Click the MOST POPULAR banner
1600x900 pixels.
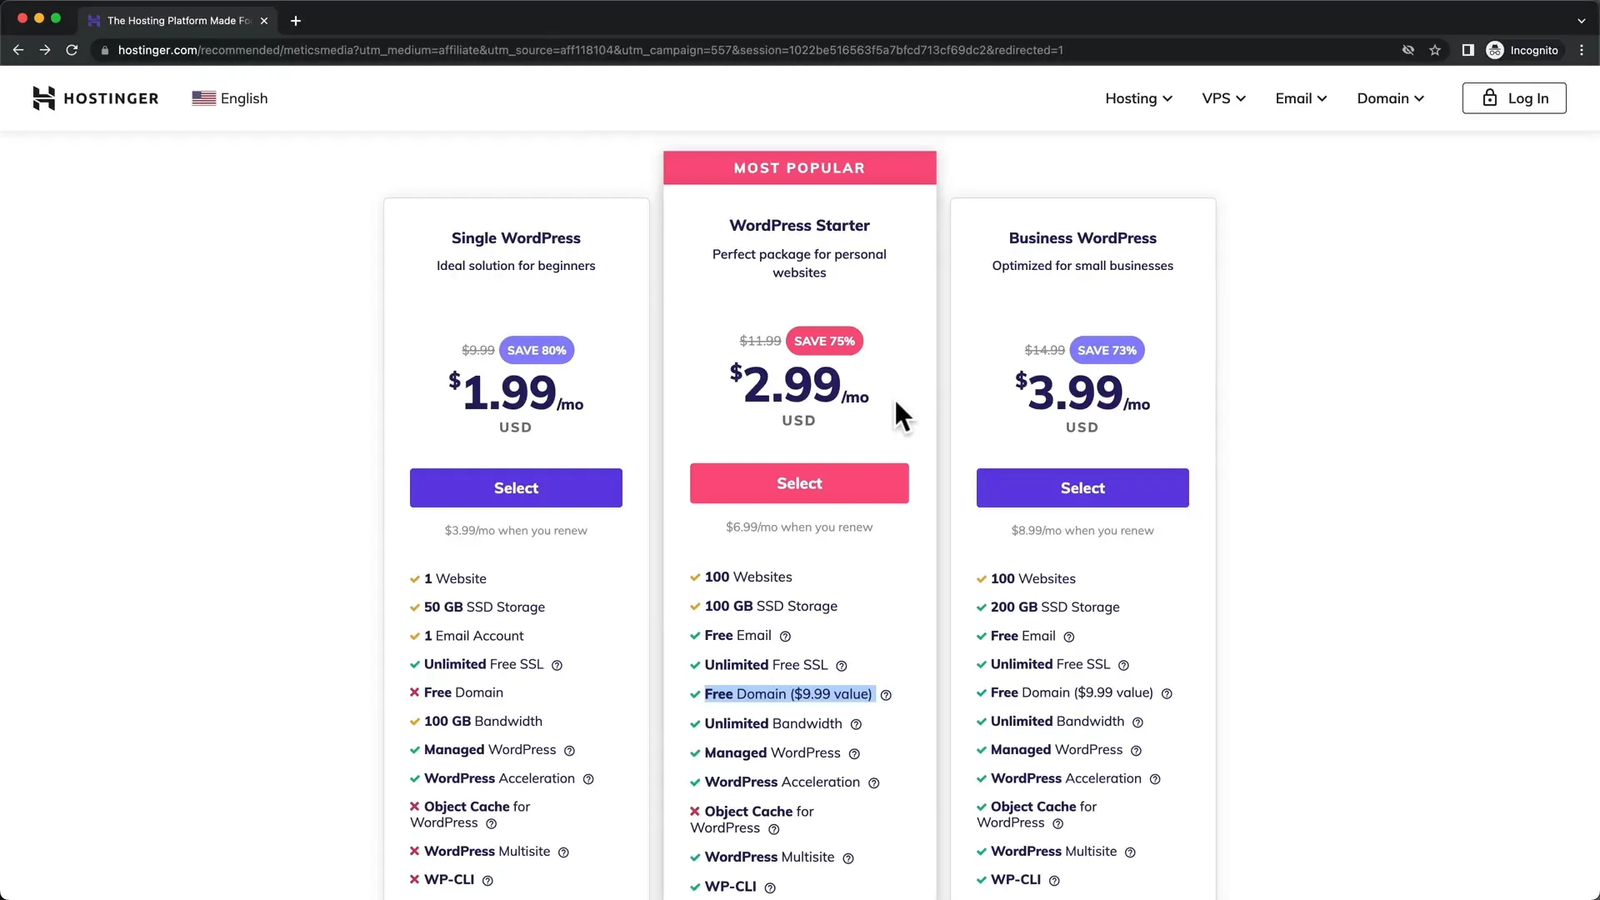[800, 168]
